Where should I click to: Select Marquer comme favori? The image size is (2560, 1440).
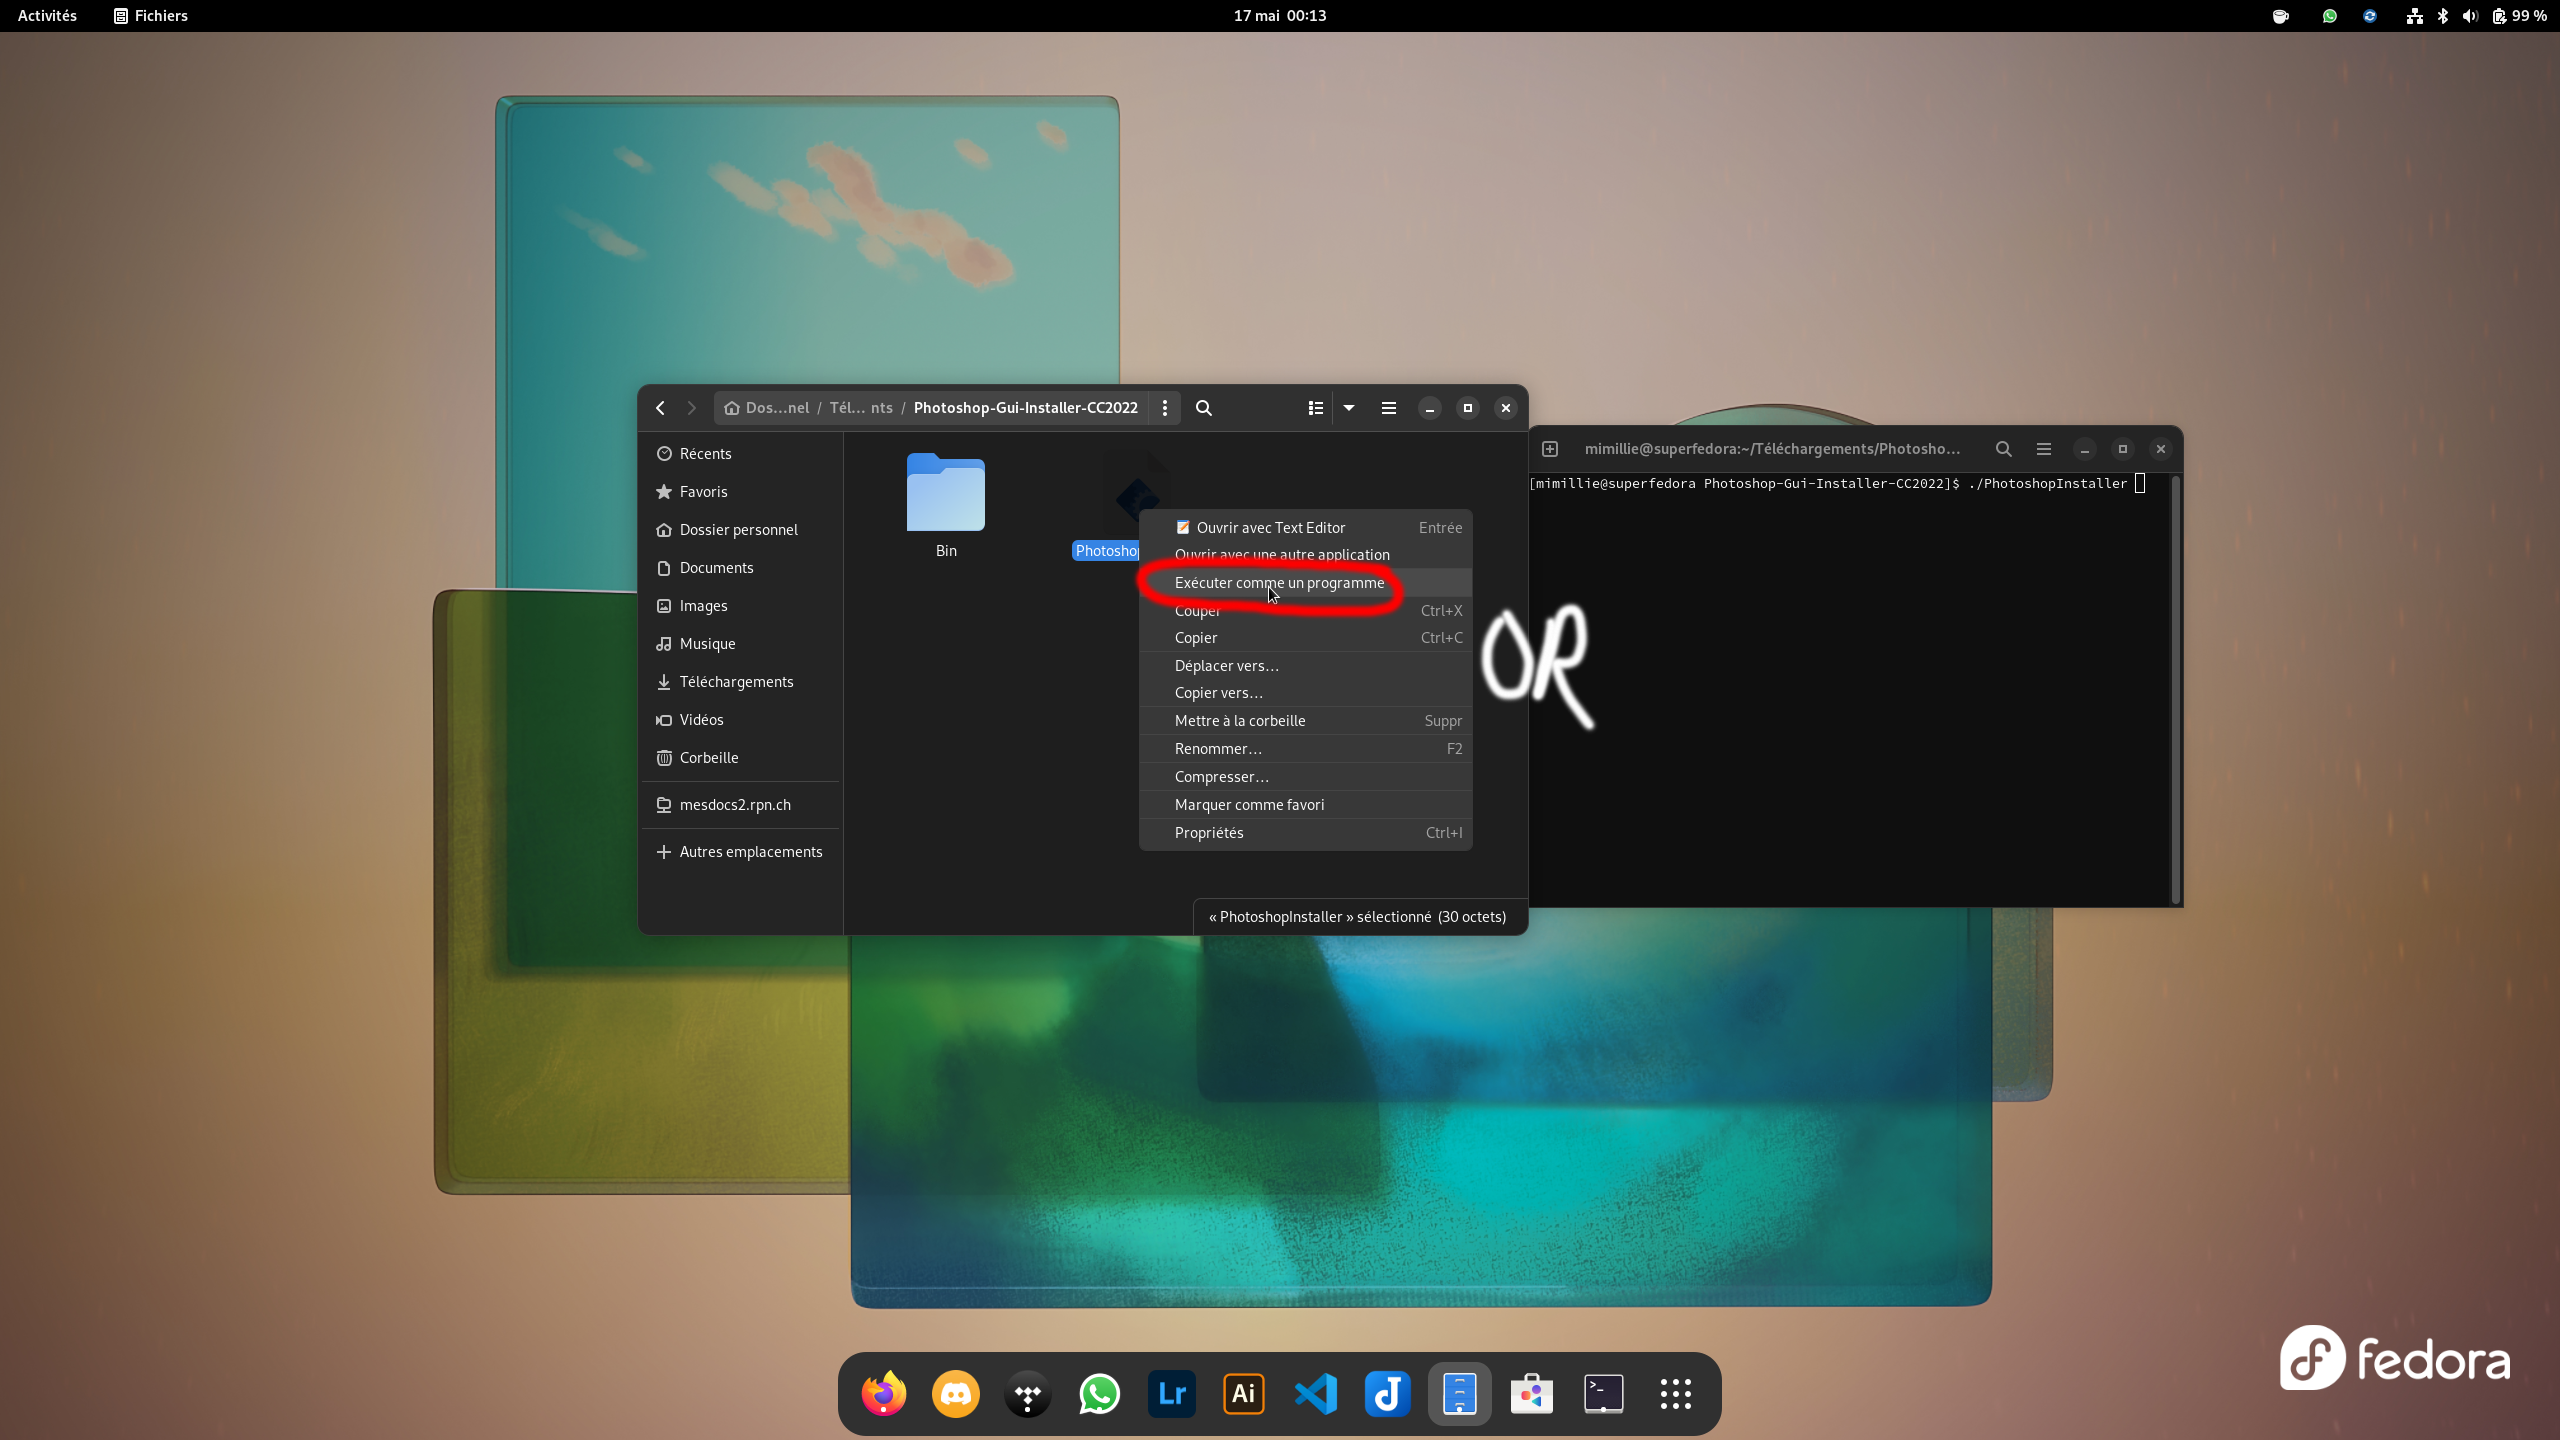[x=1306, y=805]
